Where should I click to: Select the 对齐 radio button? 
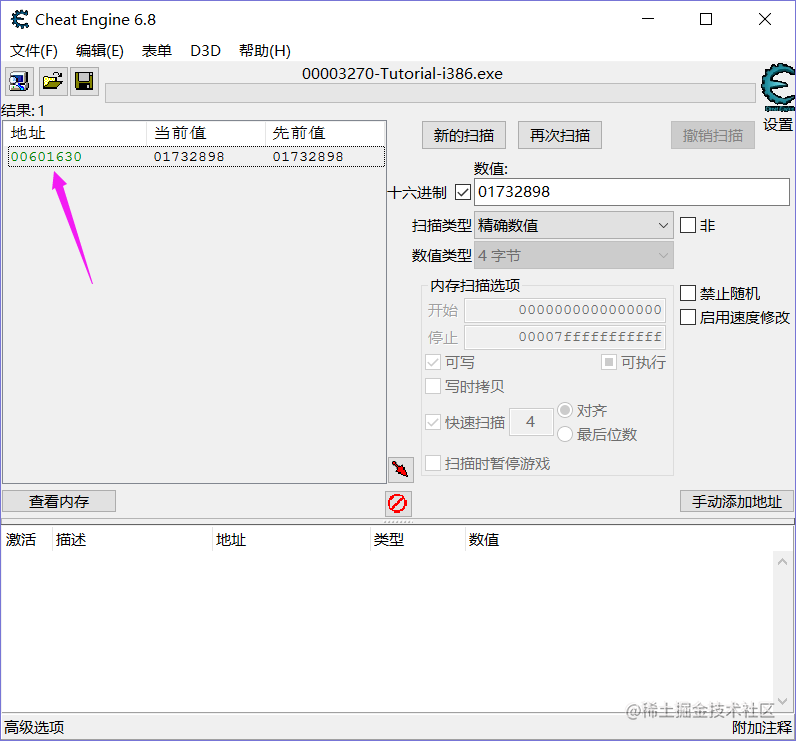point(565,410)
